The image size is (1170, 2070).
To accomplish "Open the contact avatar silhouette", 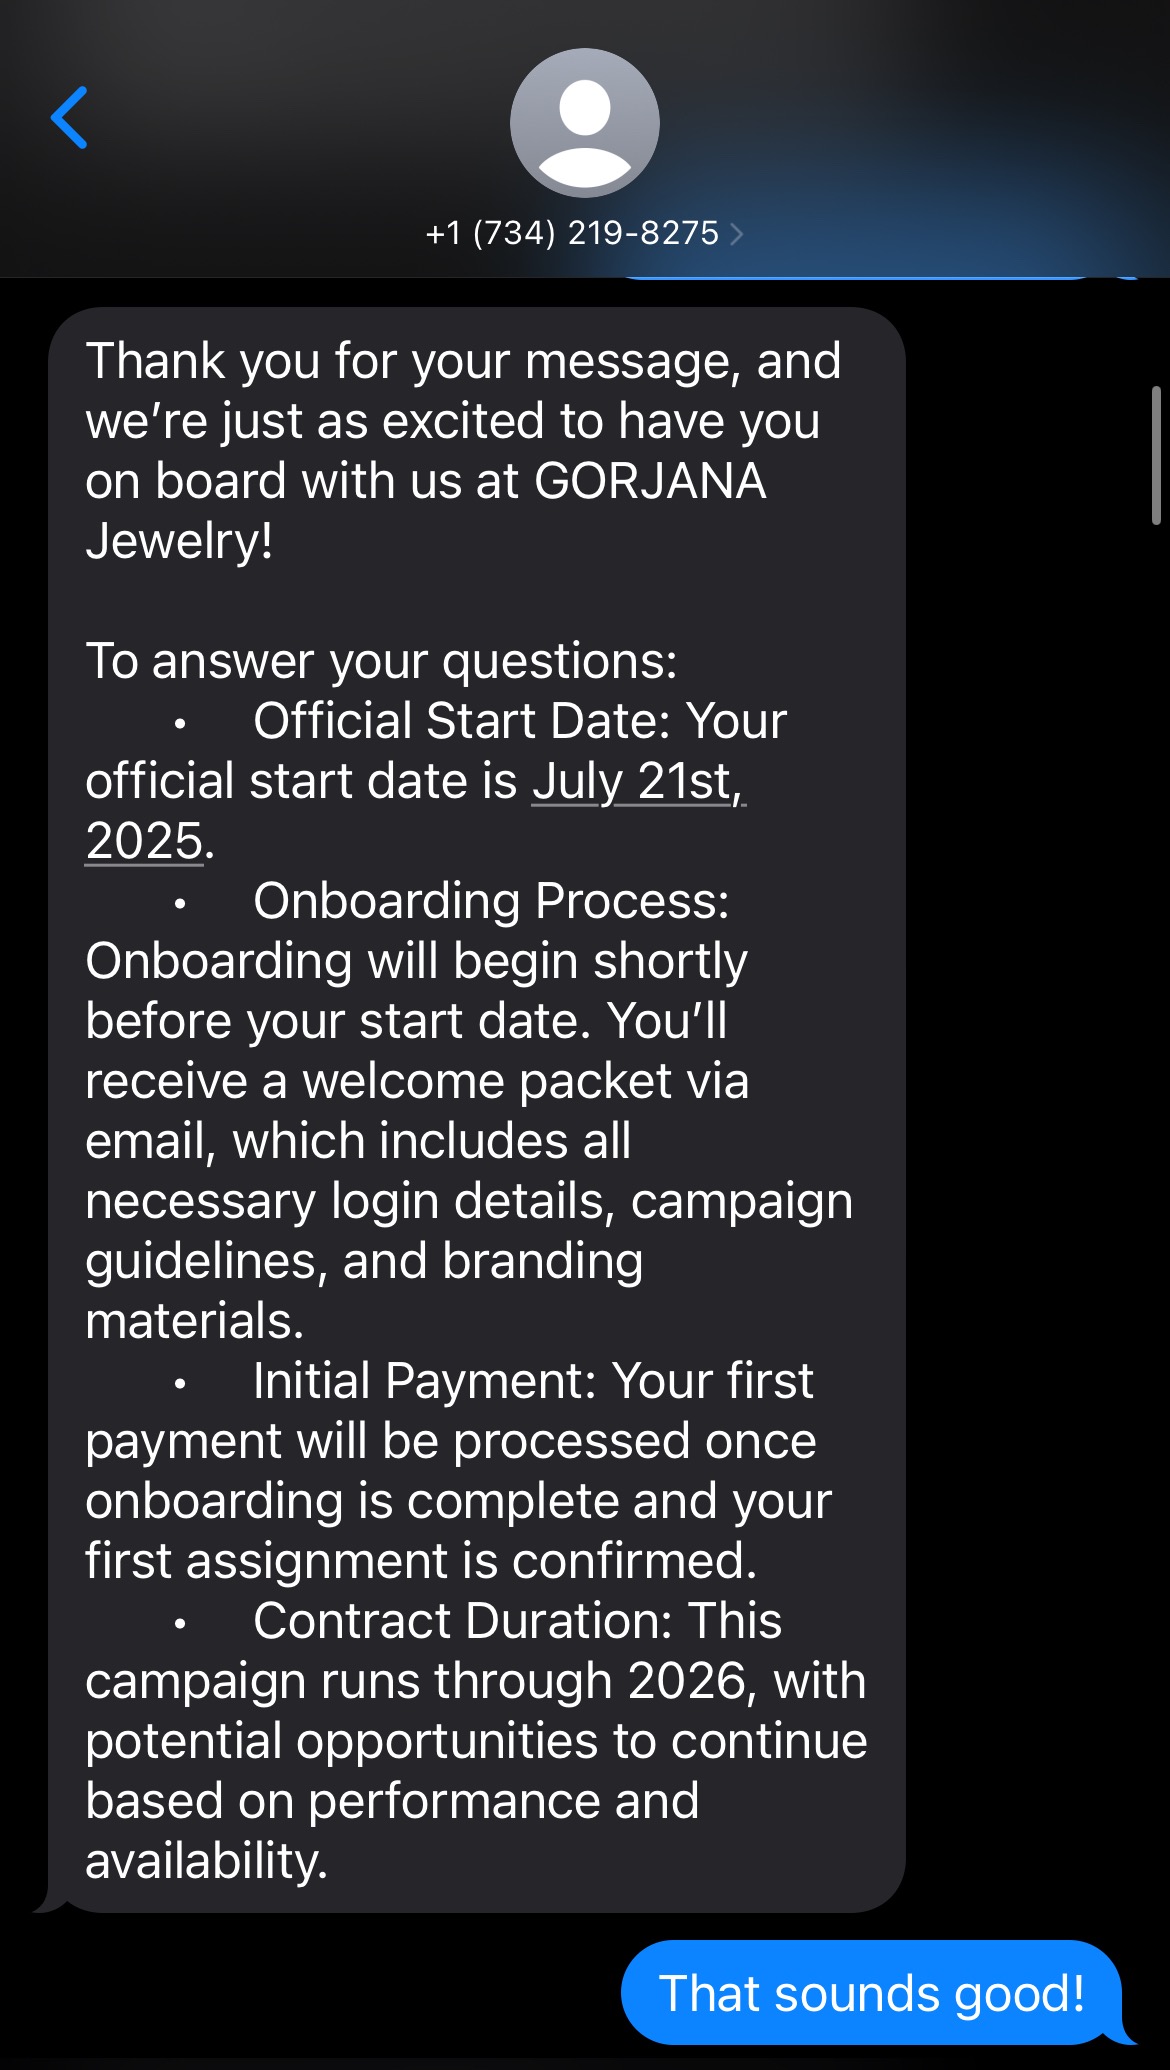I will coord(585,122).
